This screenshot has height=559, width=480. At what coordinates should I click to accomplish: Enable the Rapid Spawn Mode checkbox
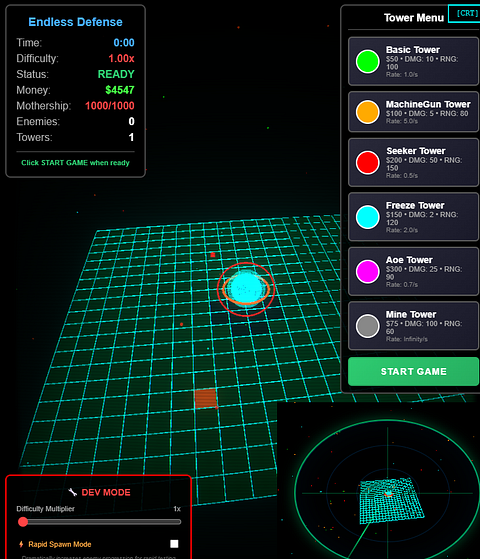click(x=174, y=544)
